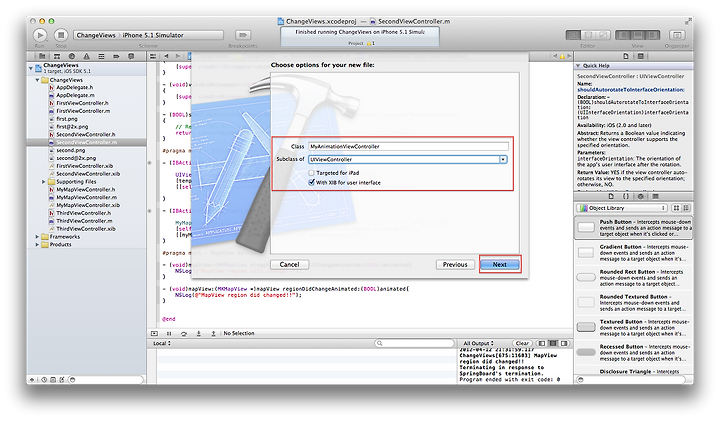Select the Standard editor button
Image resolution: width=720 pixels, height=421 pixels.
tap(573, 35)
